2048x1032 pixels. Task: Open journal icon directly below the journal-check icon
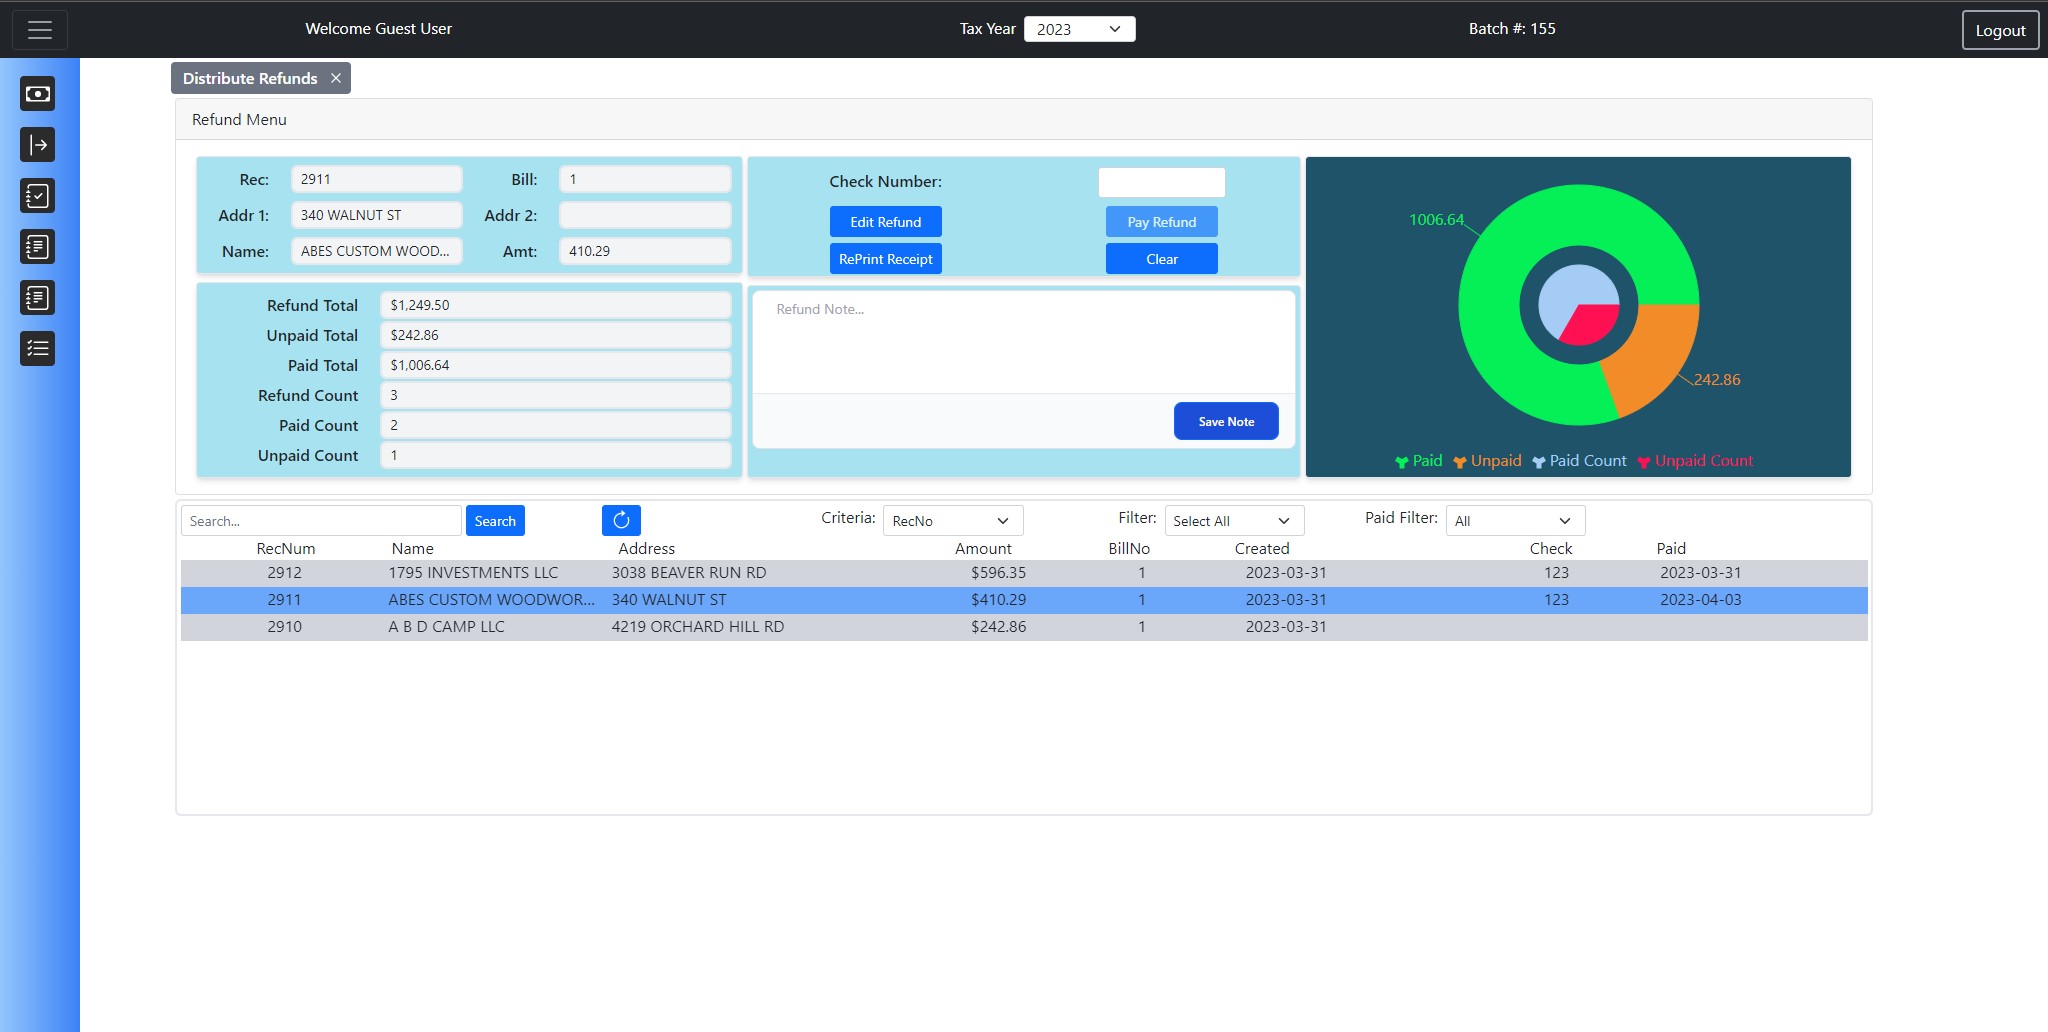coord(38,247)
